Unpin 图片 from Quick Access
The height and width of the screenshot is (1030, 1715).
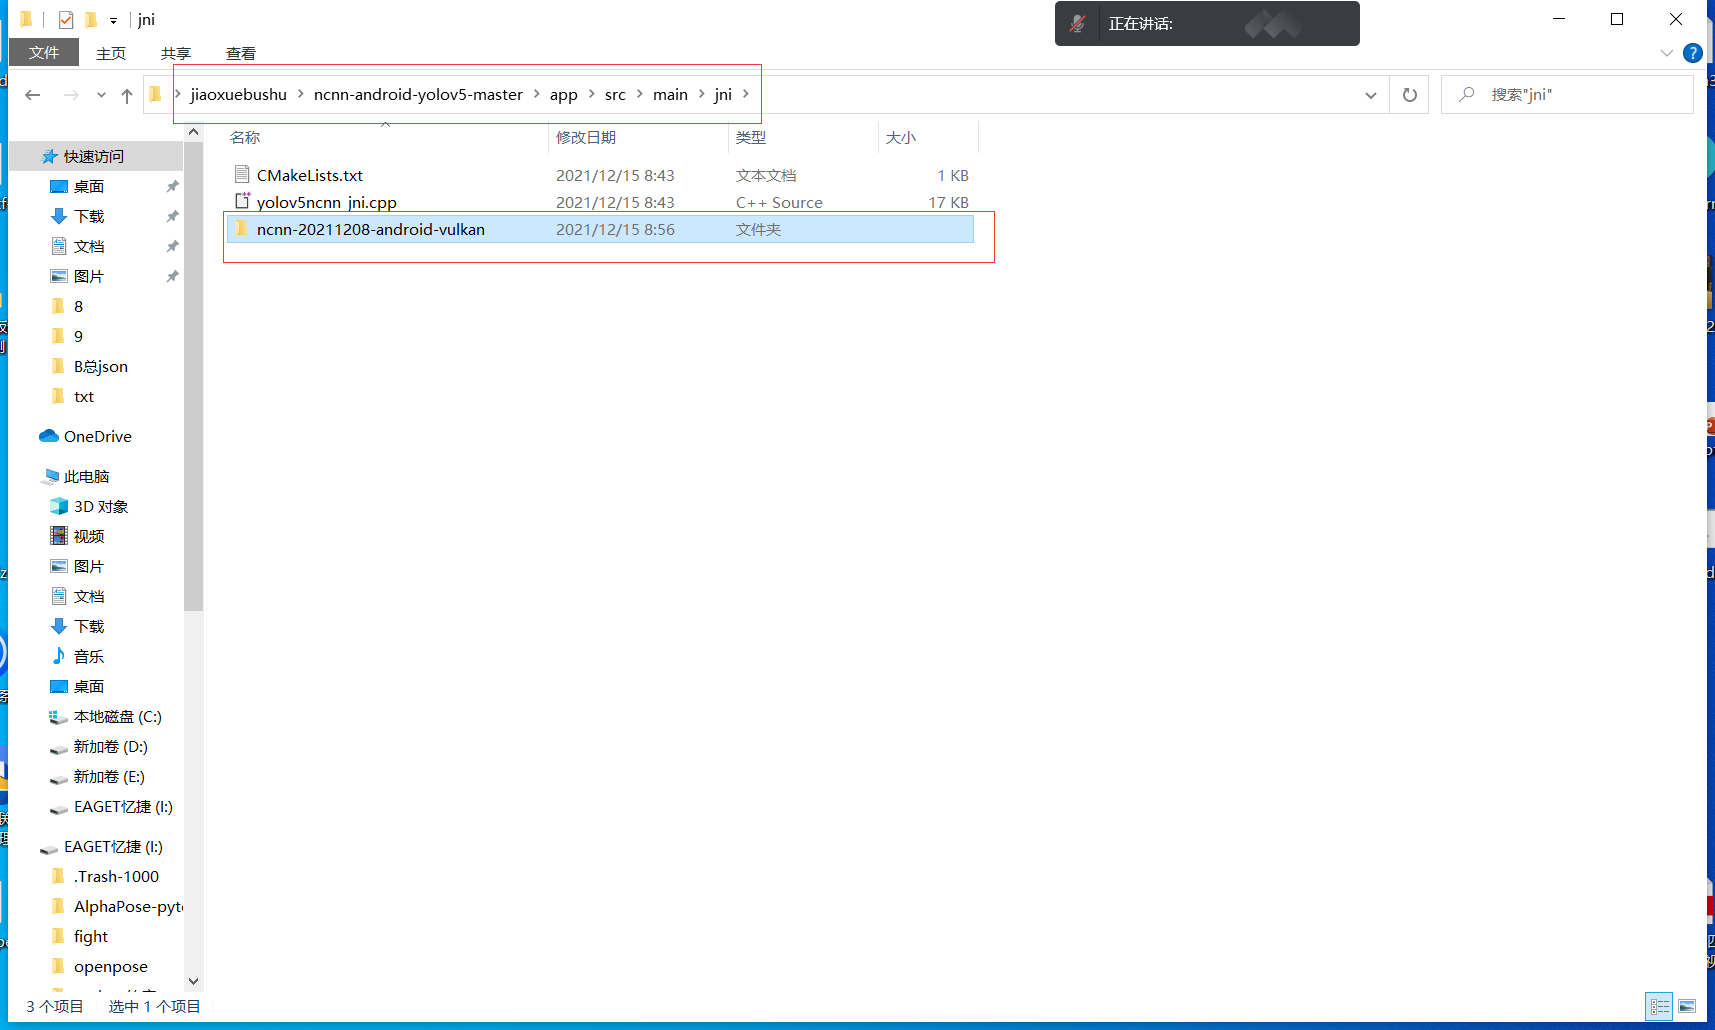171,276
